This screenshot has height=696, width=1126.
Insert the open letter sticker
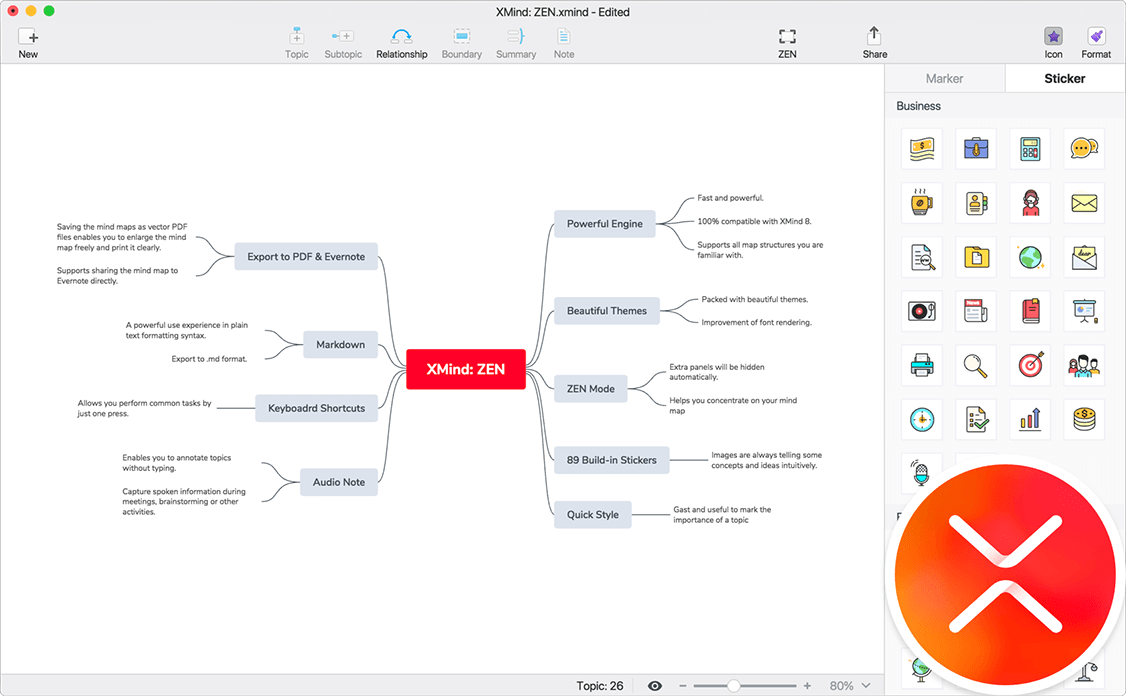[x=1084, y=256]
